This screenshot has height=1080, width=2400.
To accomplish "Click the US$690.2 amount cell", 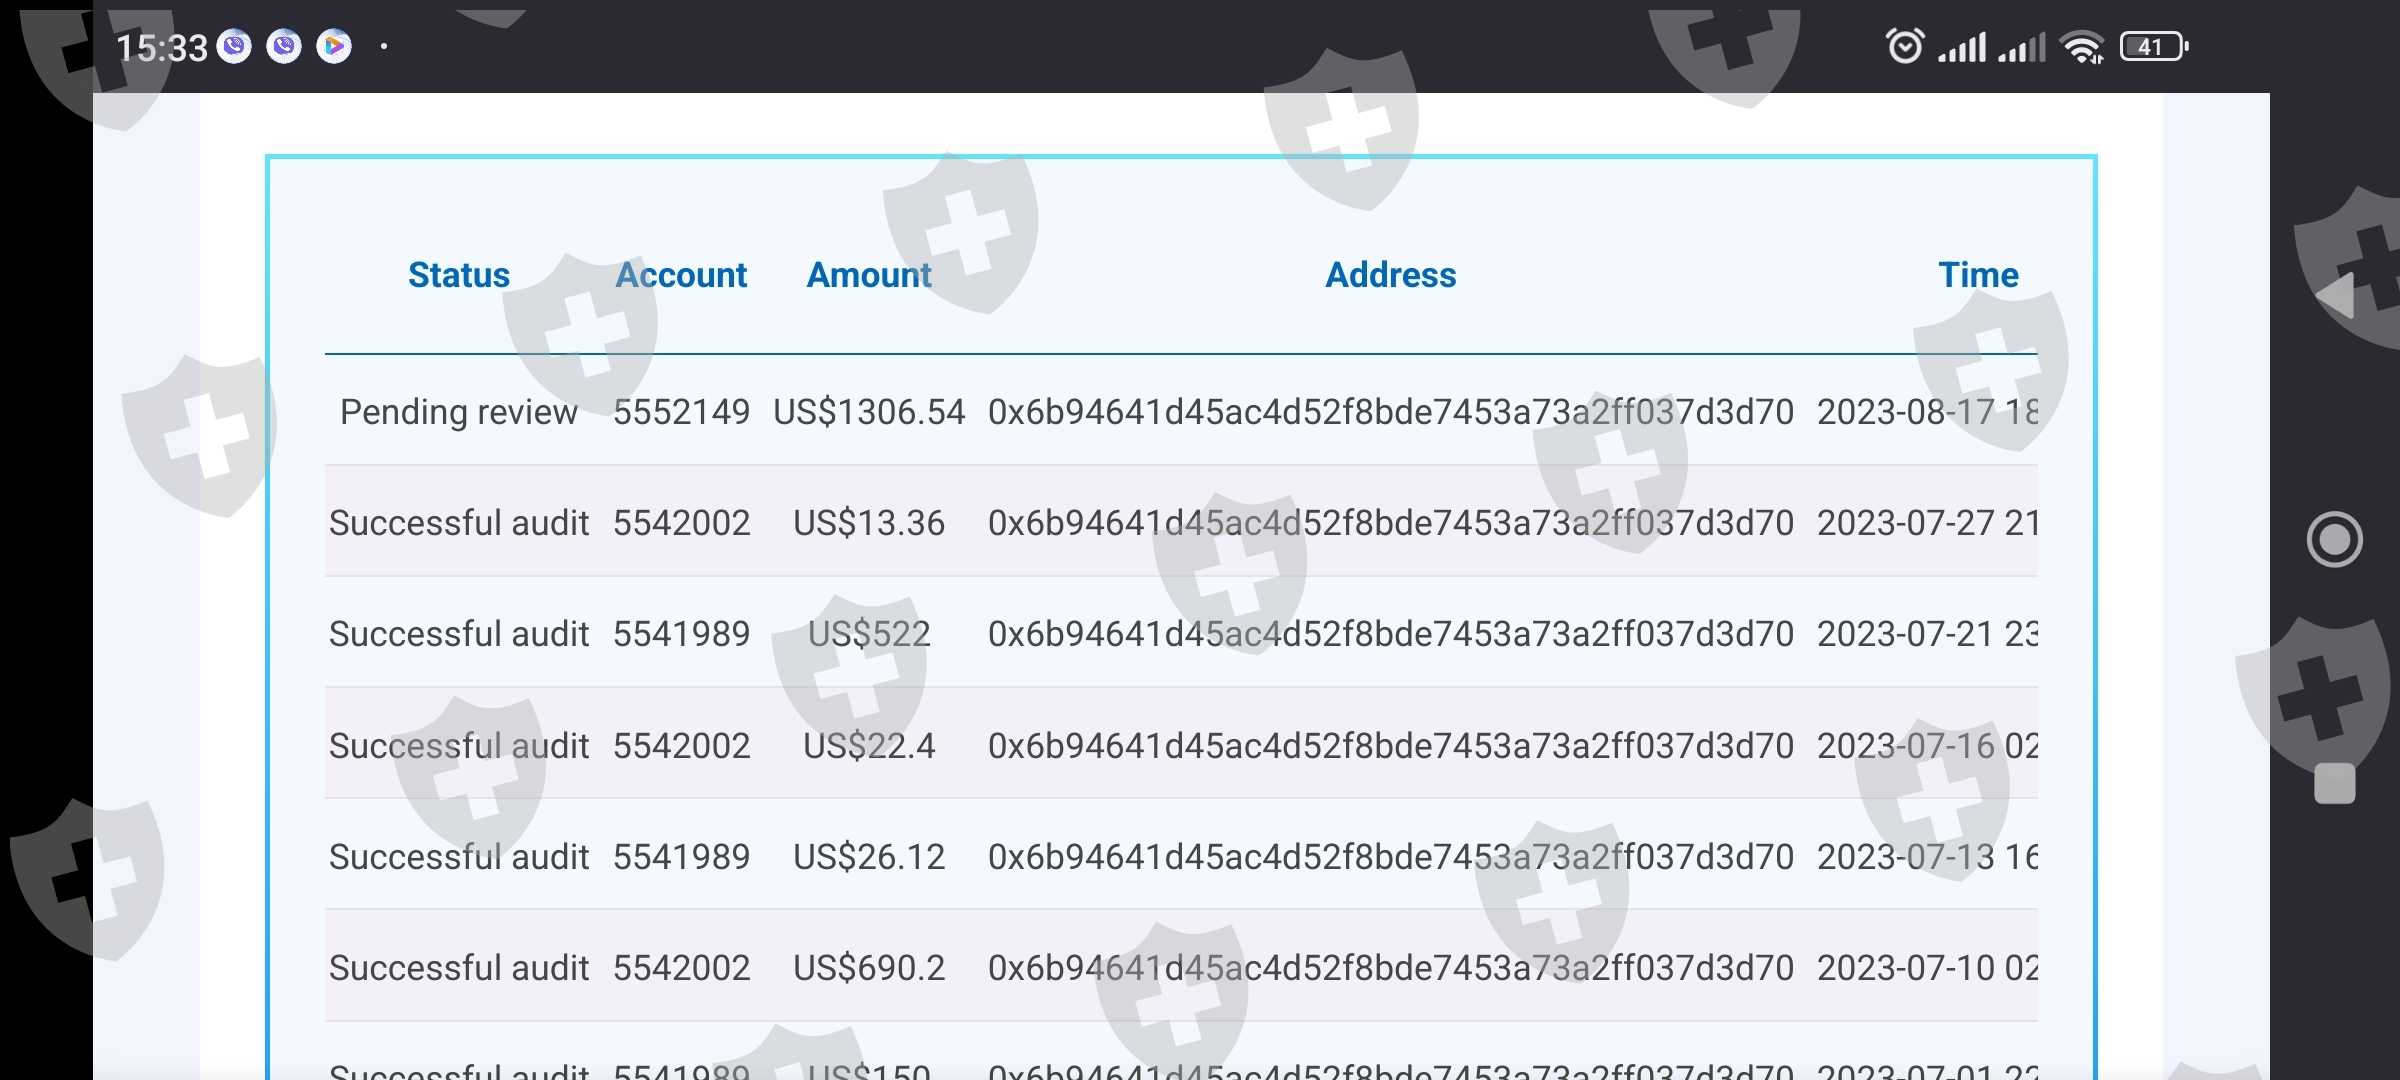I will pos(869,968).
